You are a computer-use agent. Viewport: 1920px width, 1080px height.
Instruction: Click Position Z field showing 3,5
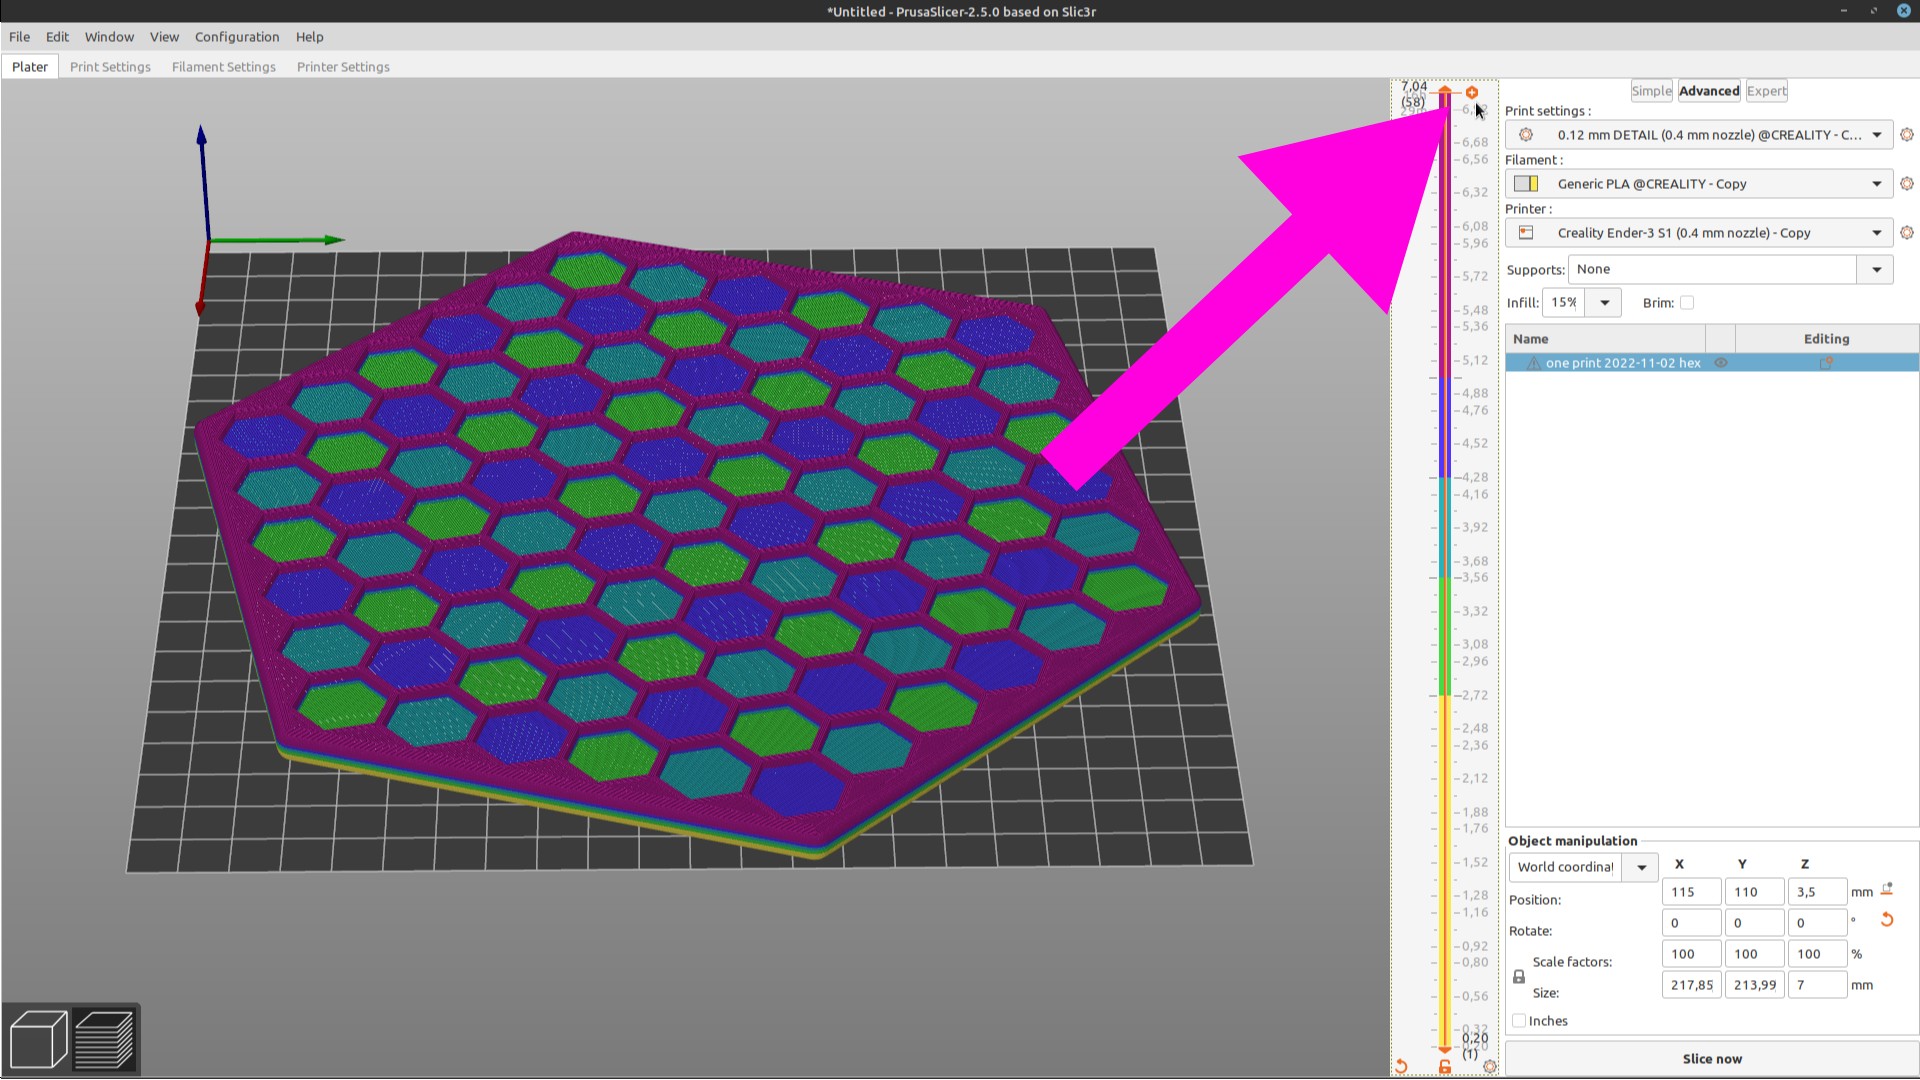[x=1817, y=892]
